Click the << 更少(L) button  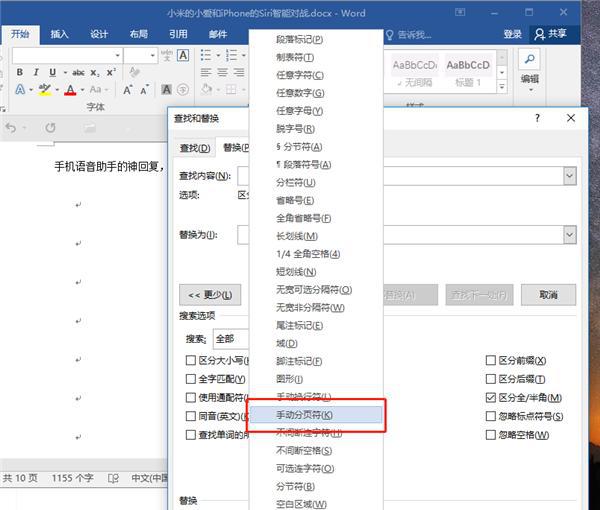coord(210,295)
